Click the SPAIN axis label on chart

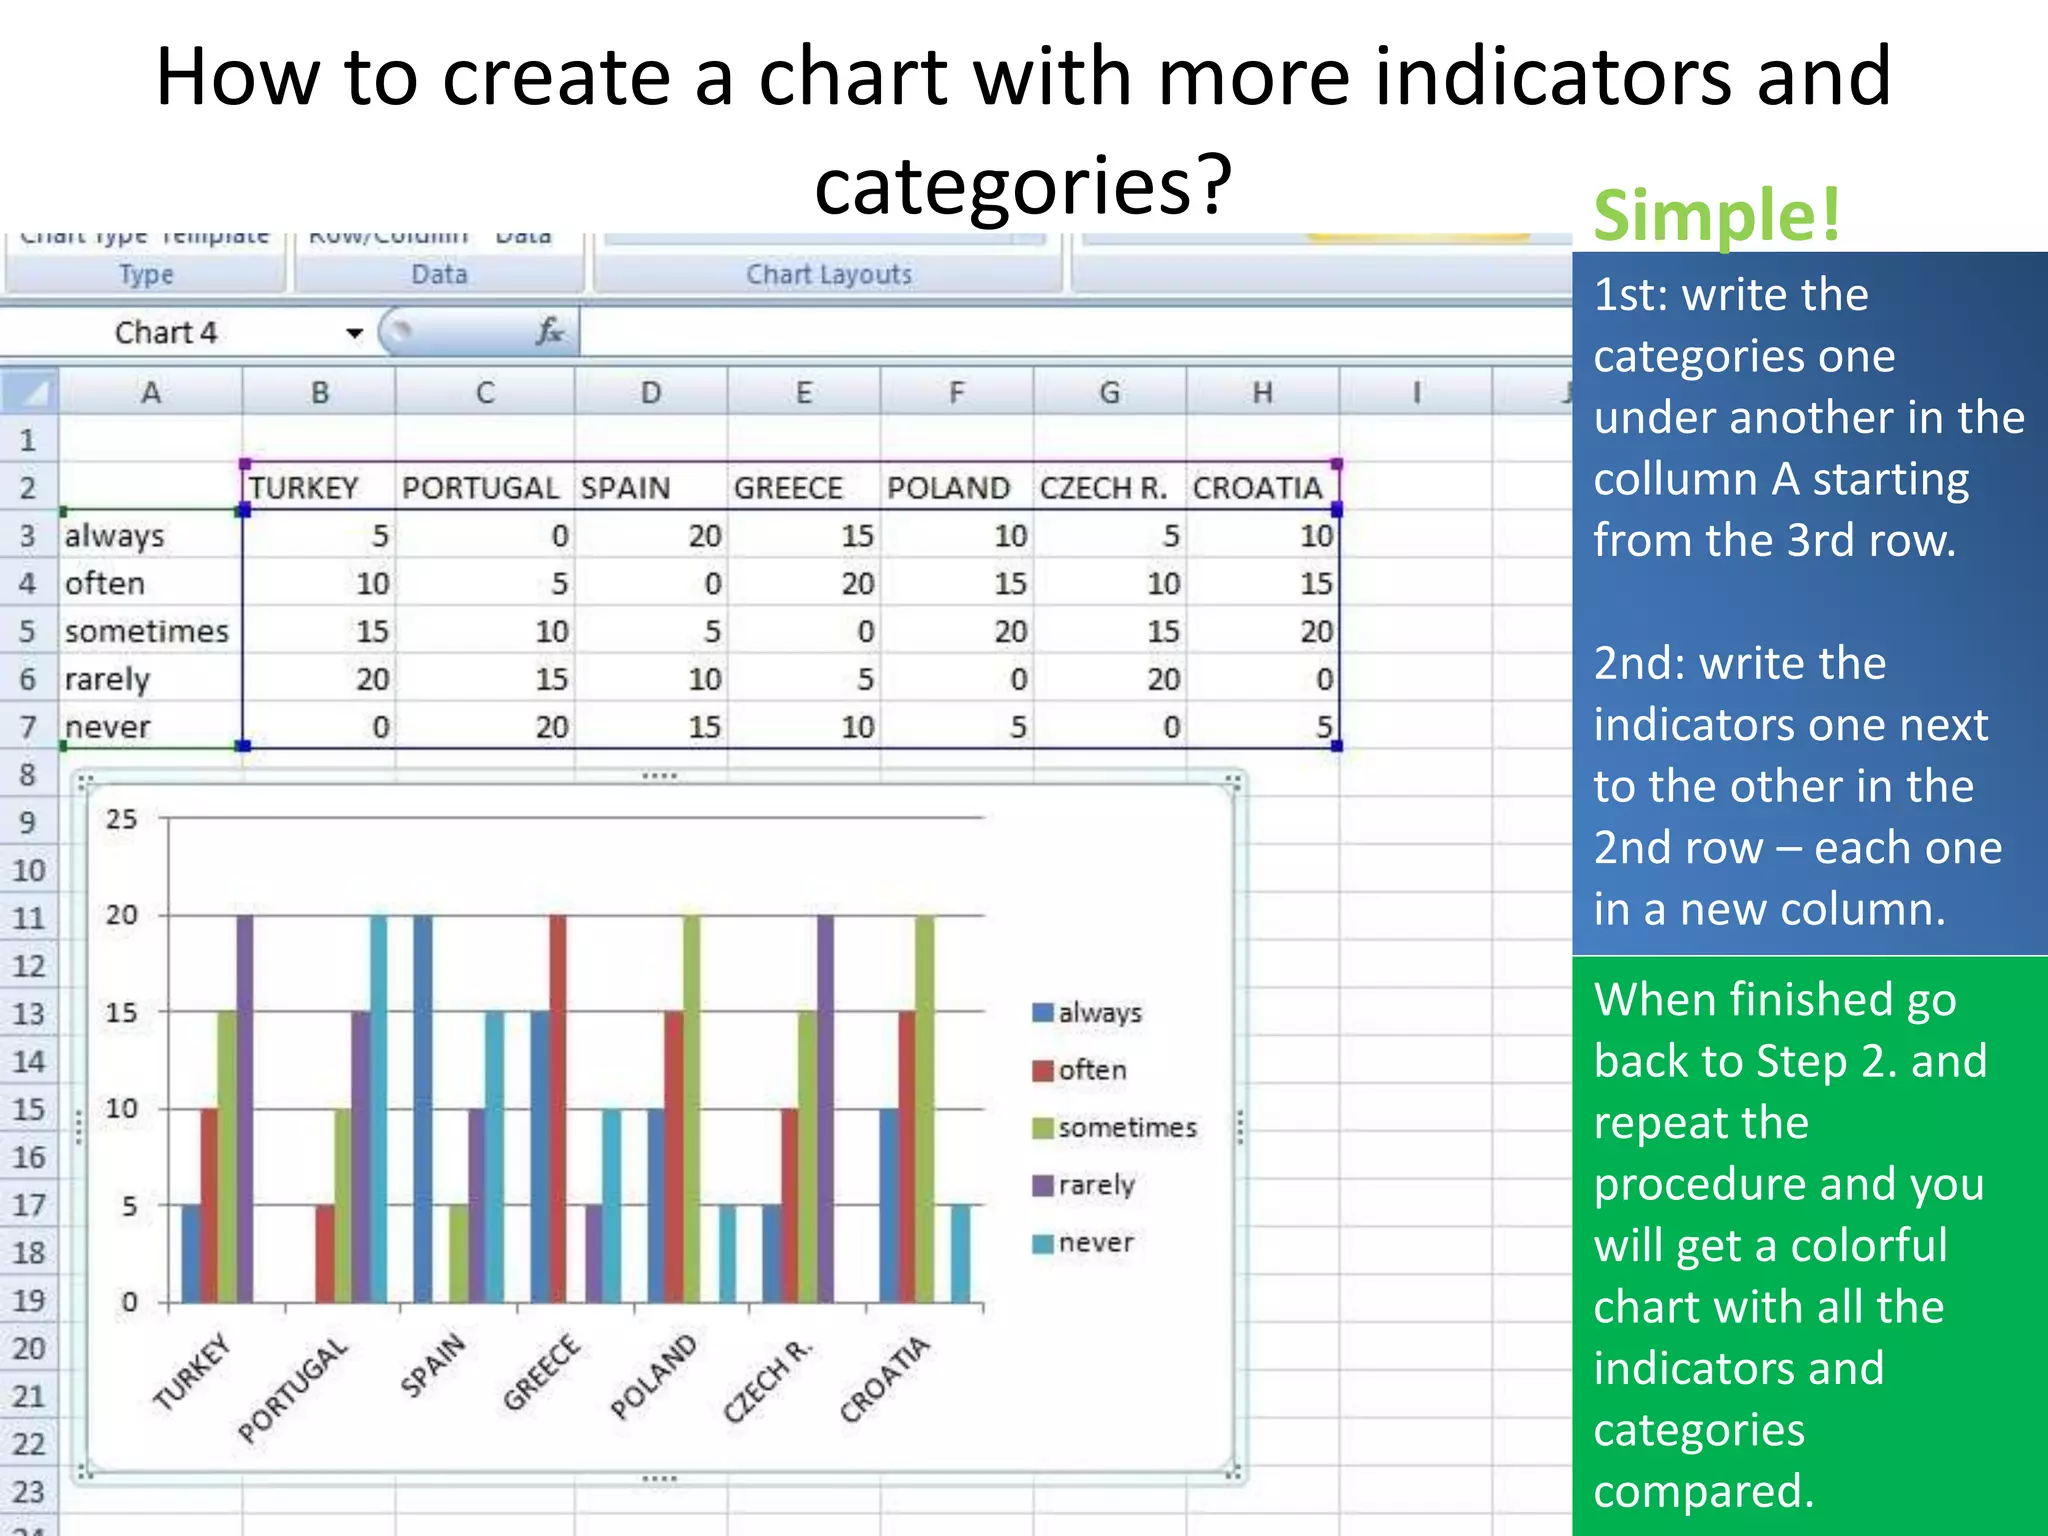[x=433, y=1364]
